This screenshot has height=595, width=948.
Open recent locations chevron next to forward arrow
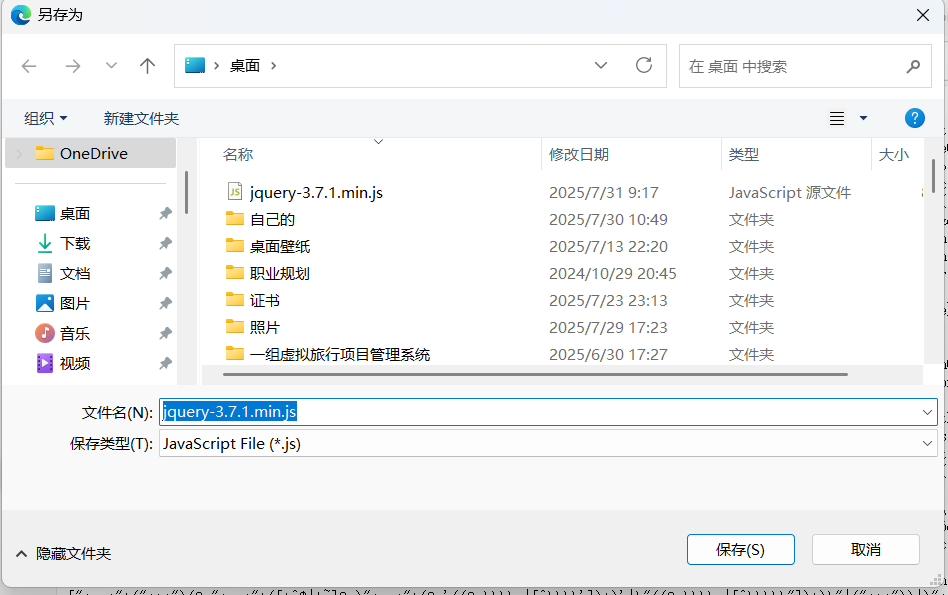point(111,65)
